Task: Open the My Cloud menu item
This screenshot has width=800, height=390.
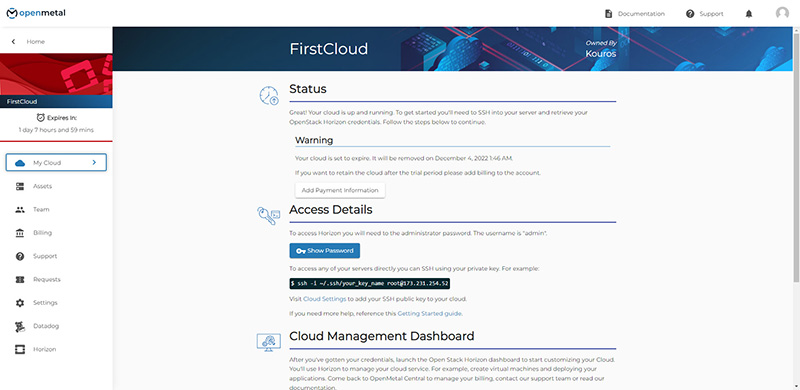Action: point(56,162)
